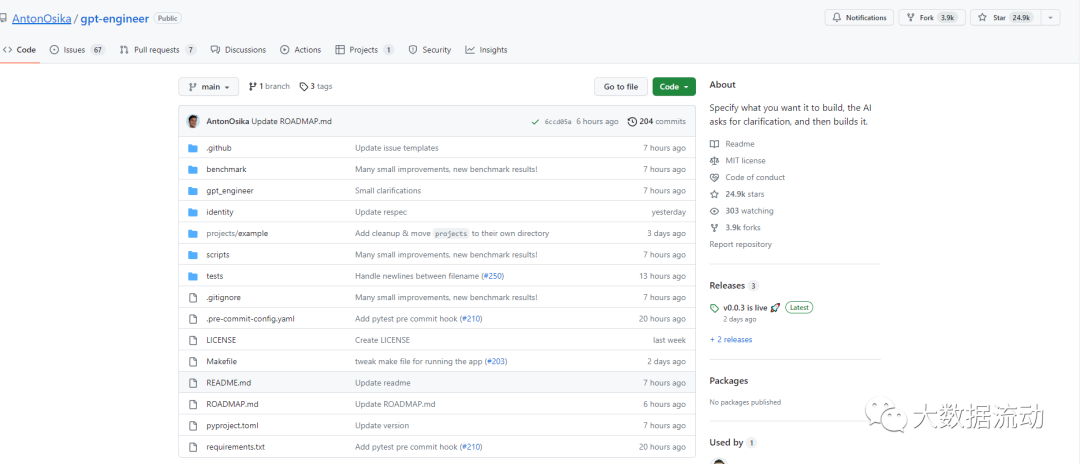Click the .gitignore file icon
Screen dimensions: 1080x464
[x=193, y=297]
